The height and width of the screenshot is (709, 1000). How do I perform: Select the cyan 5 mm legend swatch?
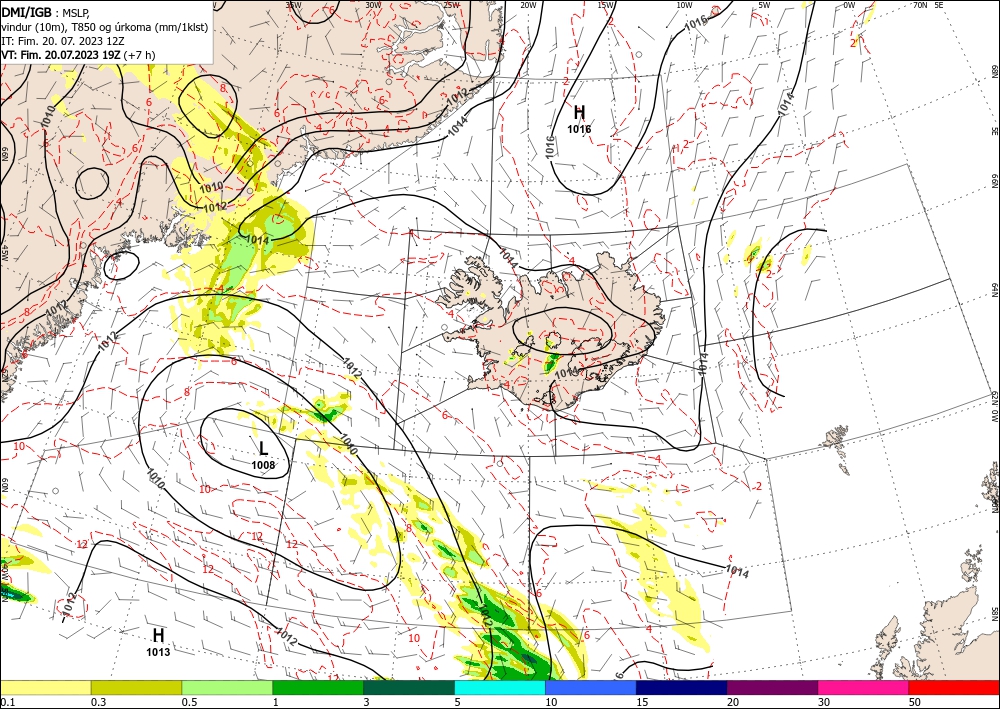point(500,687)
